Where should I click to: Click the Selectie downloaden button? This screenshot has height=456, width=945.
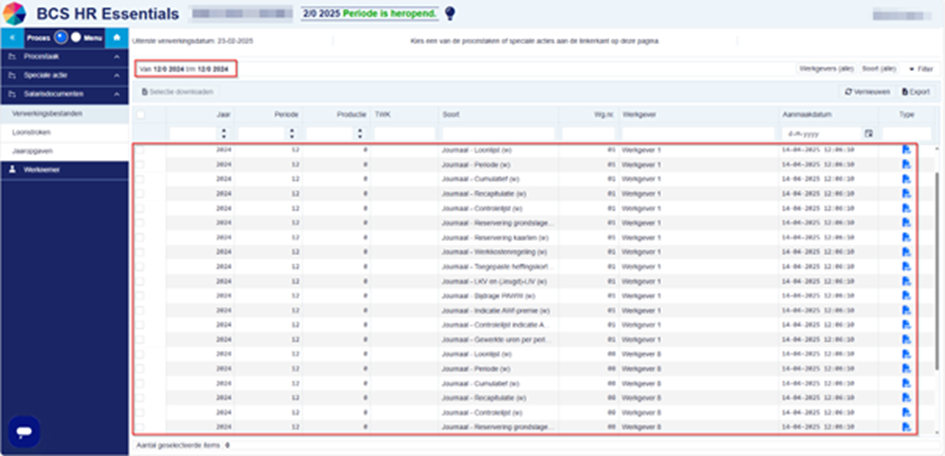click(x=177, y=92)
